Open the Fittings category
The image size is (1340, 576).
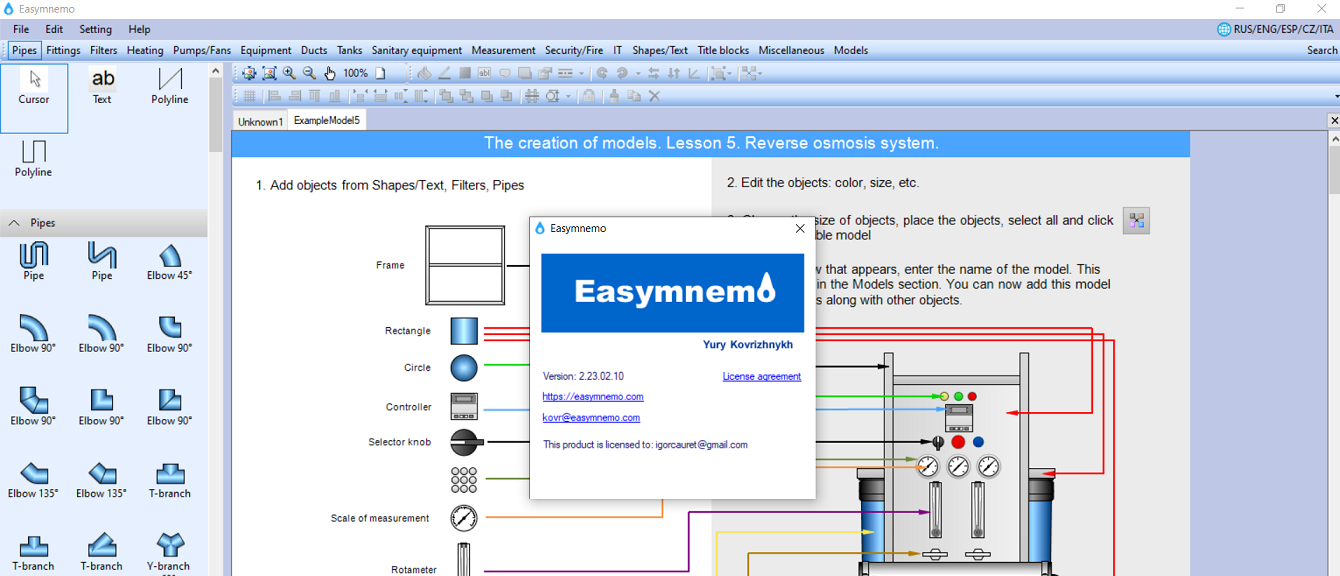[64, 50]
